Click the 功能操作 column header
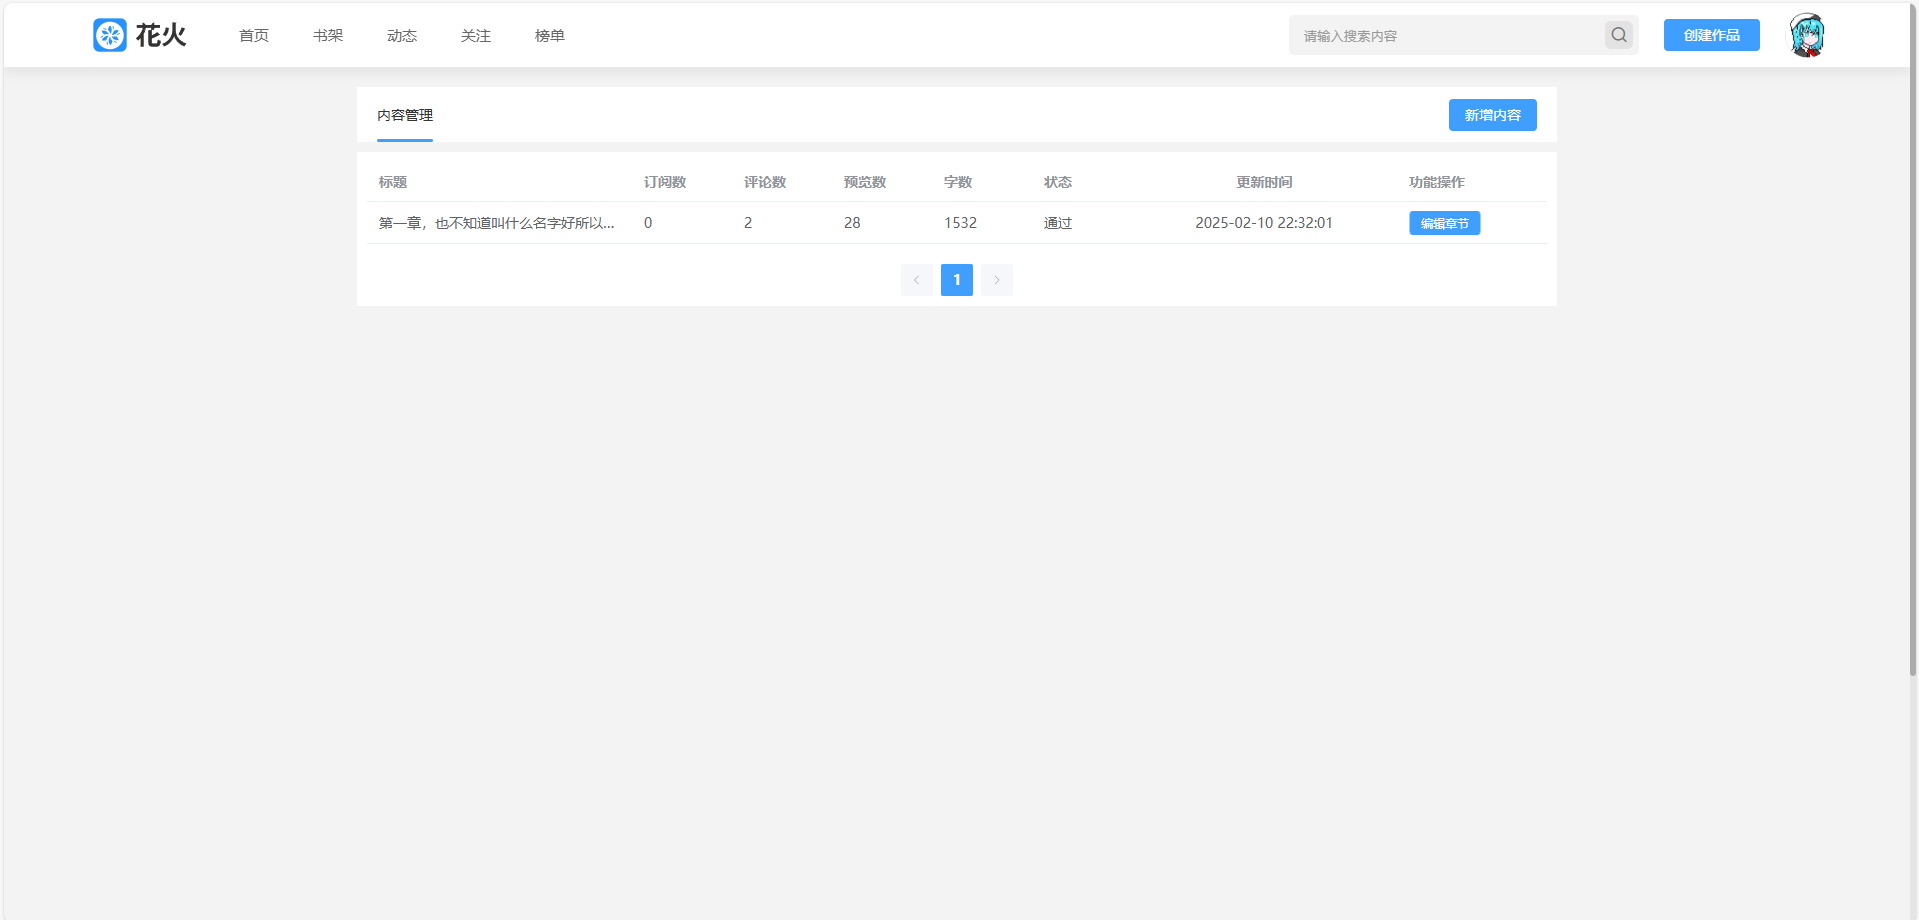The width and height of the screenshot is (1919, 920). coord(1437,182)
